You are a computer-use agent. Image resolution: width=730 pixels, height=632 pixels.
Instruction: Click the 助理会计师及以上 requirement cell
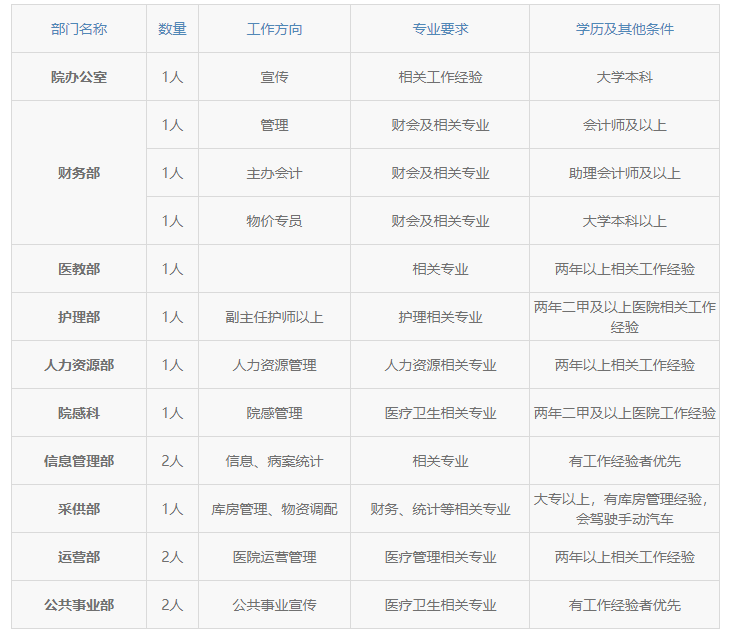624,173
